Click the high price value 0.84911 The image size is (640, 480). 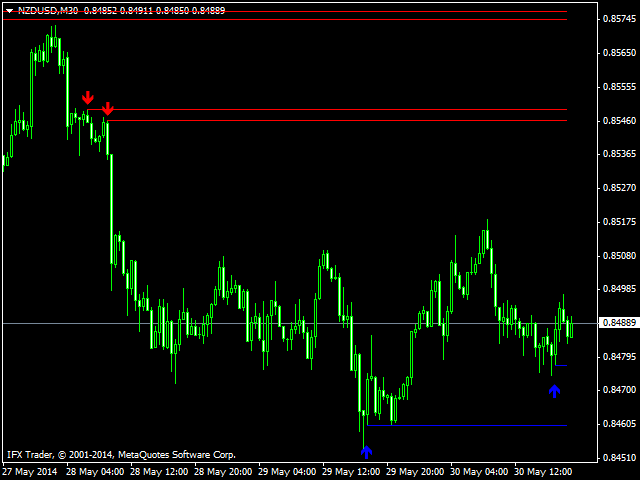click(136, 11)
